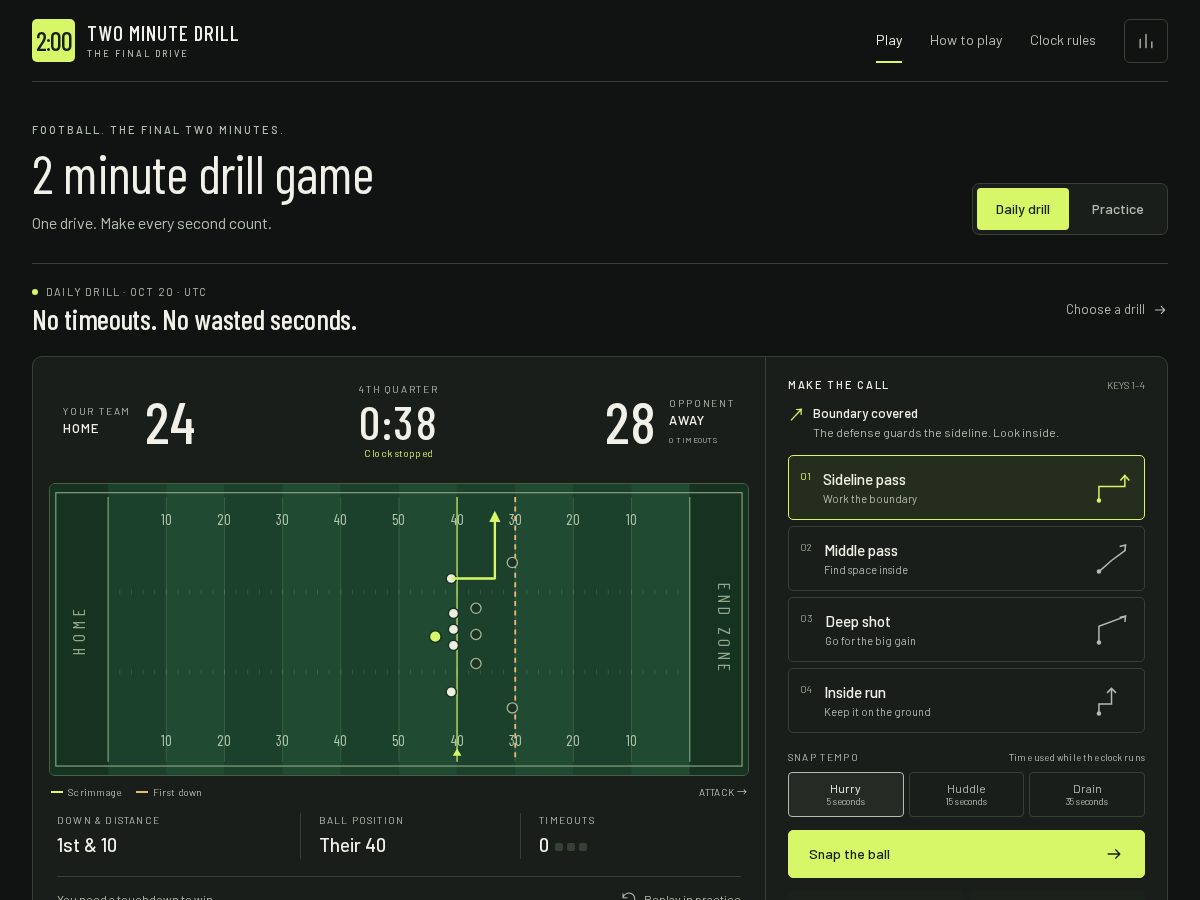The height and width of the screenshot is (900, 1200).
Task: Click the First down legend entry
Action: [x=169, y=793]
